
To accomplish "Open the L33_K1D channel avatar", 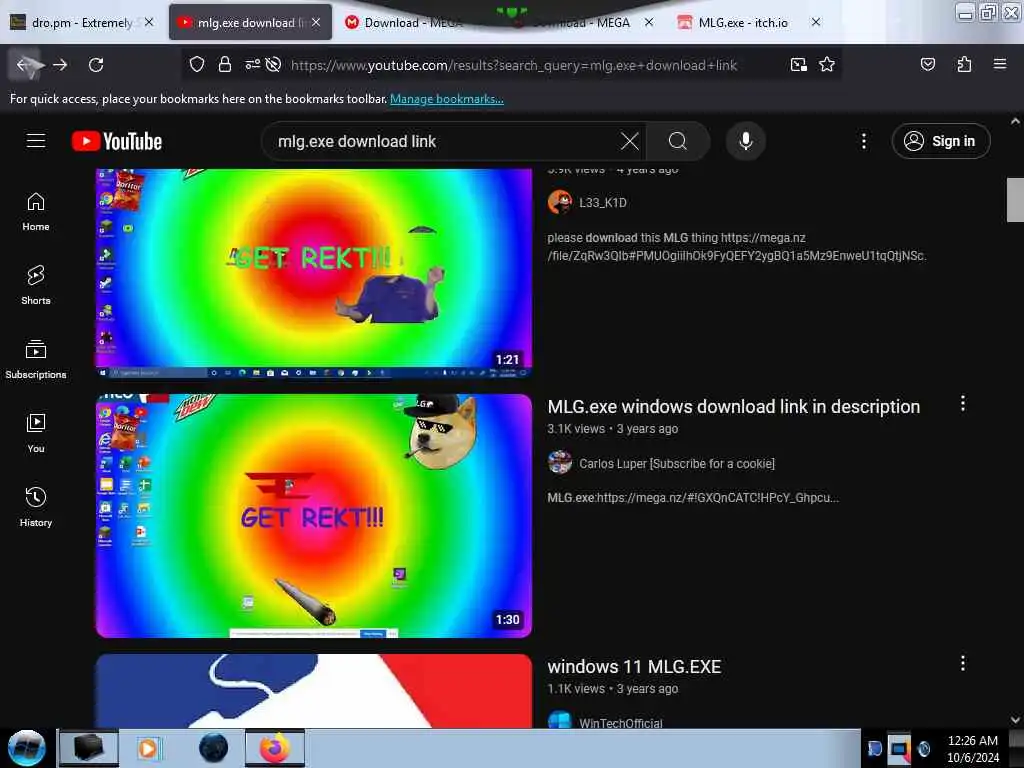I will point(560,202).
